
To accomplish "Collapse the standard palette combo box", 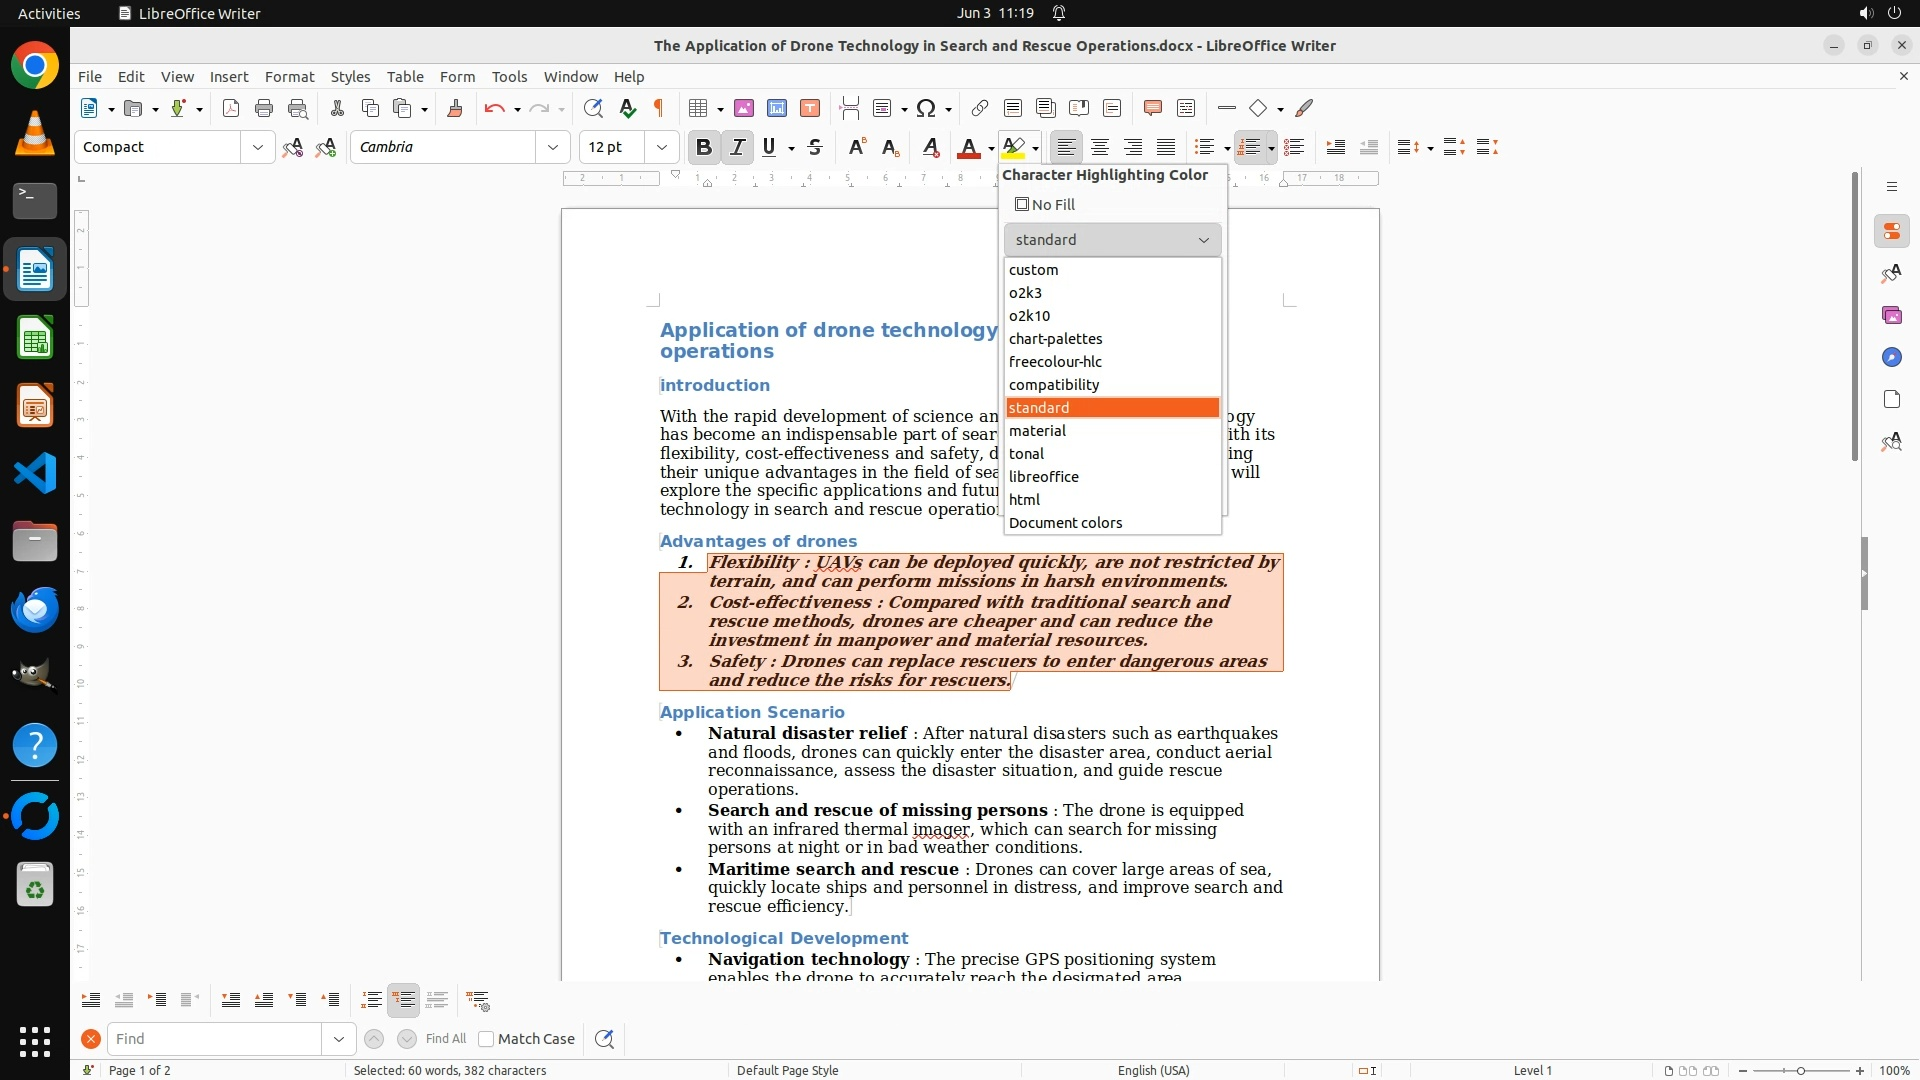I will click(x=1112, y=240).
